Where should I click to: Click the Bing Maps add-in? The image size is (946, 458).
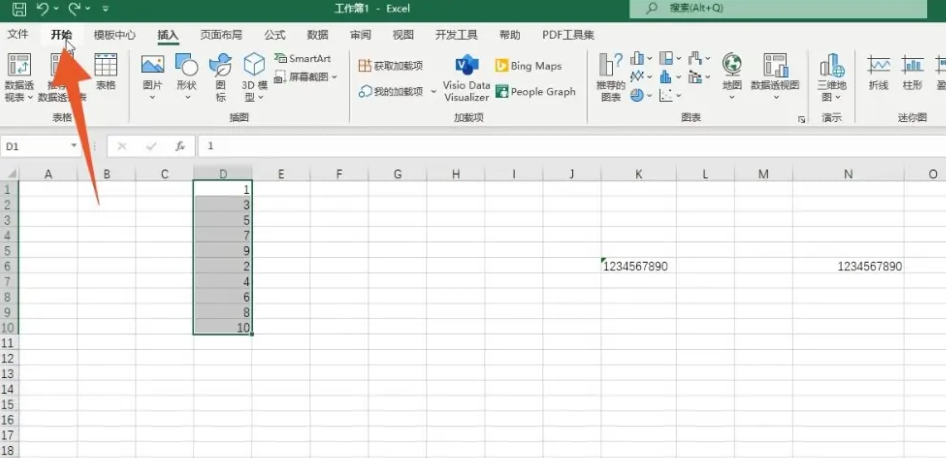[528, 66]
